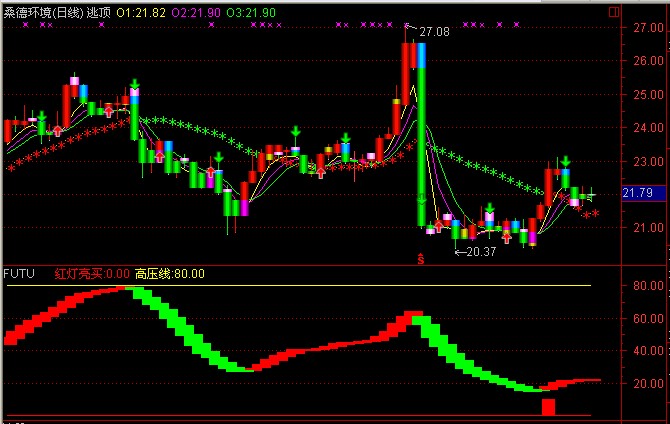The width and height of the screenshot is (670, 424).
Task: Select the O1:21.82 indicator value
Action: point(142,11)
